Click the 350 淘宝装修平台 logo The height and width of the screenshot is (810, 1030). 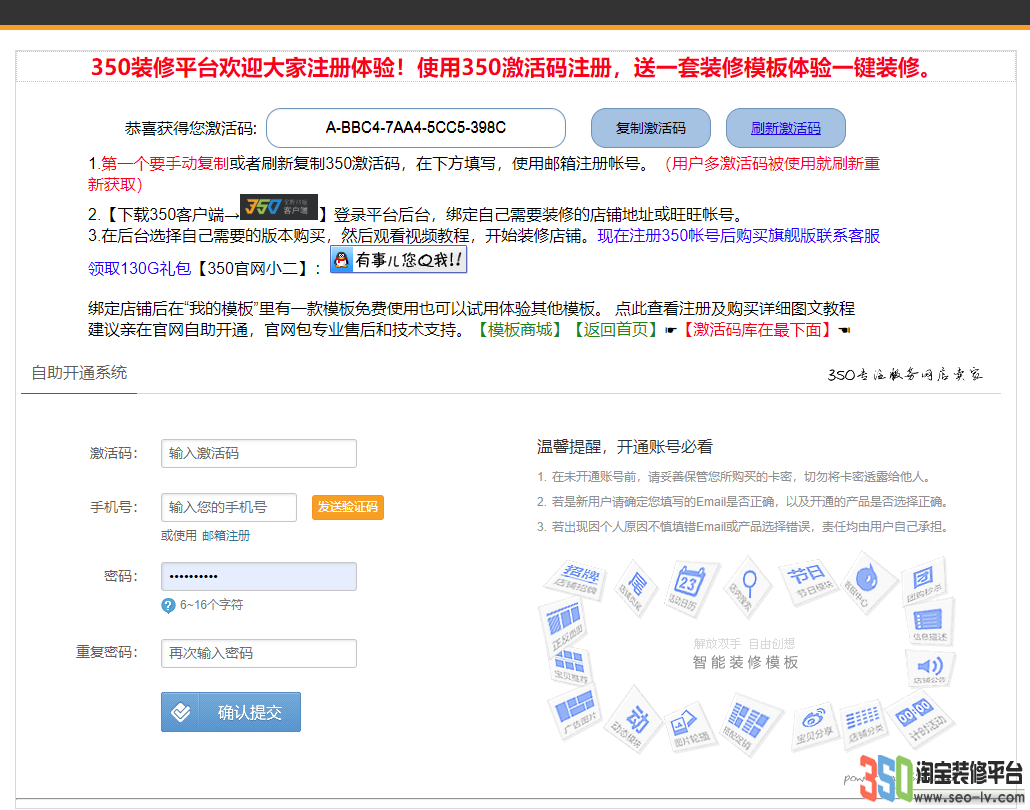(942, 778)
